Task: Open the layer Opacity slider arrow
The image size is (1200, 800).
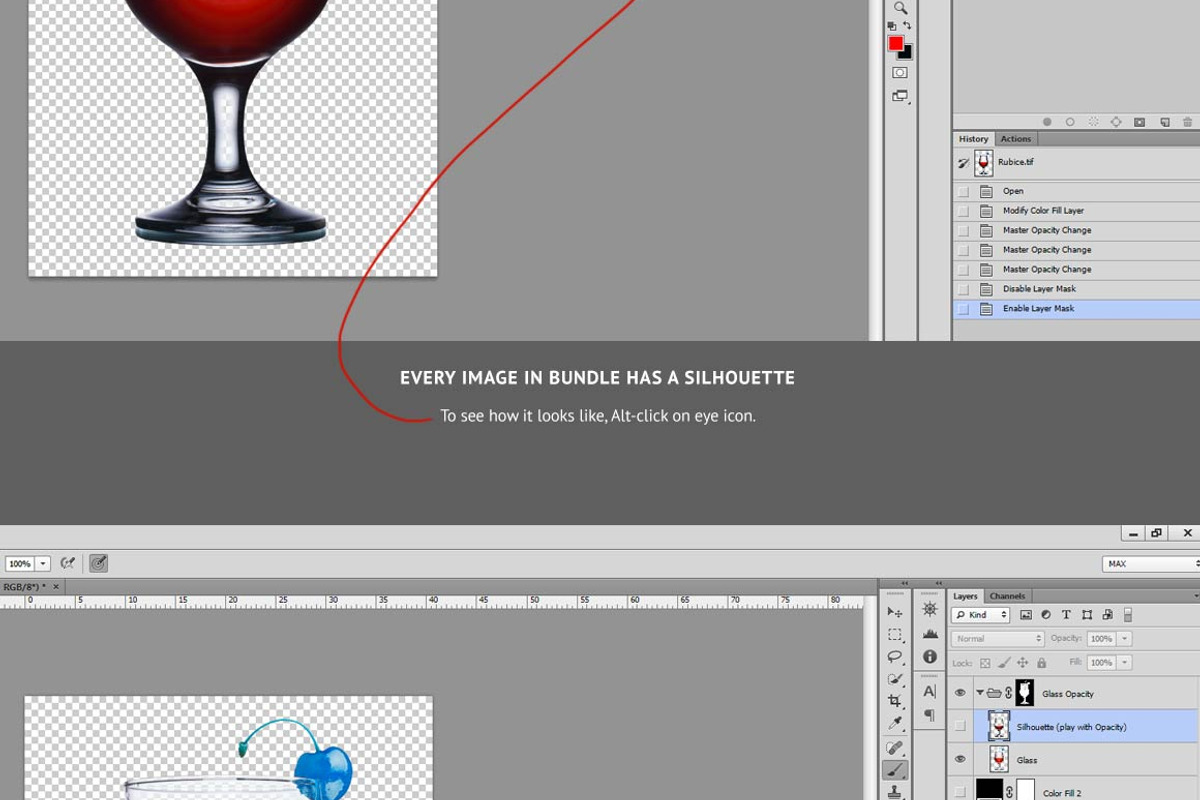Action: click(x=1126, y=639)
